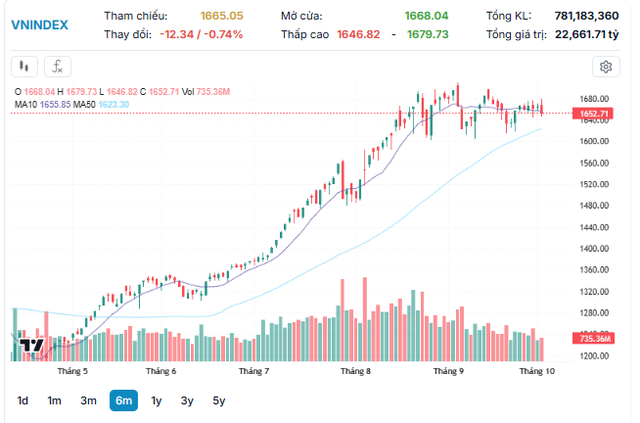Viewport: 640px width, 423px height.
Task: Show the 3y time range
Action: coord(187,400)
